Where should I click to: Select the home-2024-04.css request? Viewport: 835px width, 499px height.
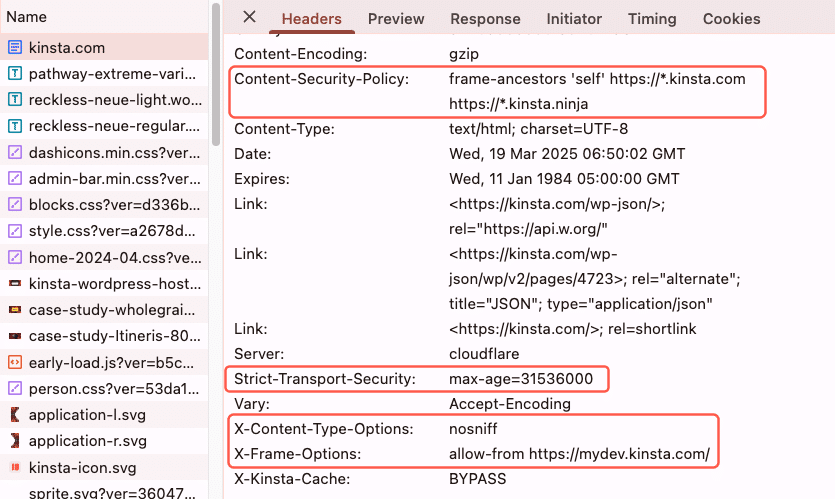pyautogui.click(x=104, y=257)
